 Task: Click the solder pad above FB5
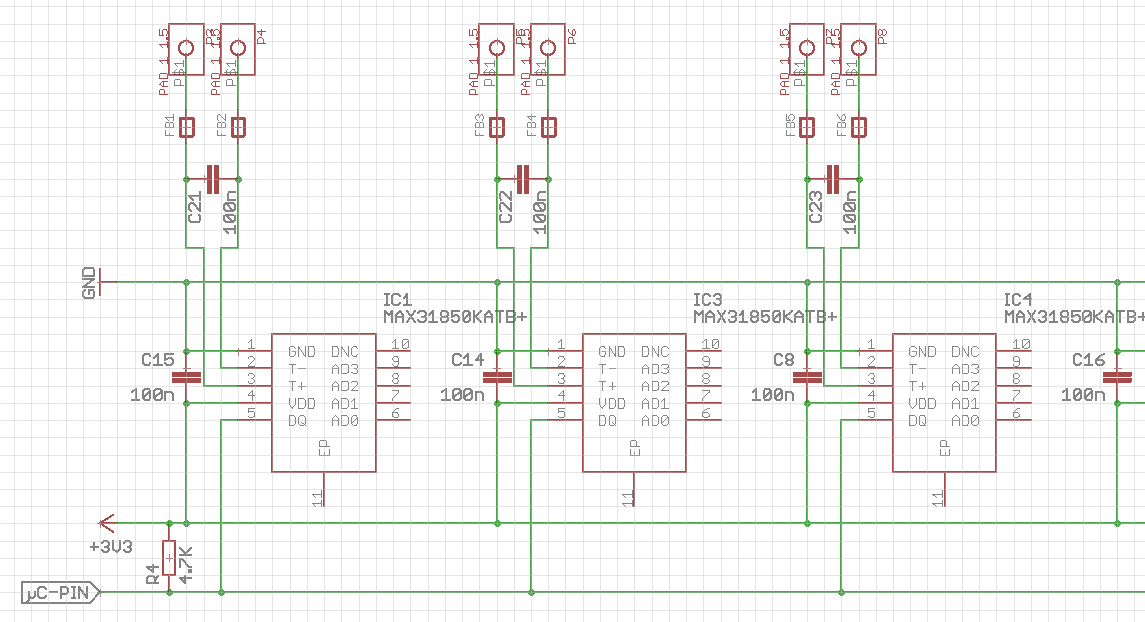pyautogui.click(x=807, y=48)
